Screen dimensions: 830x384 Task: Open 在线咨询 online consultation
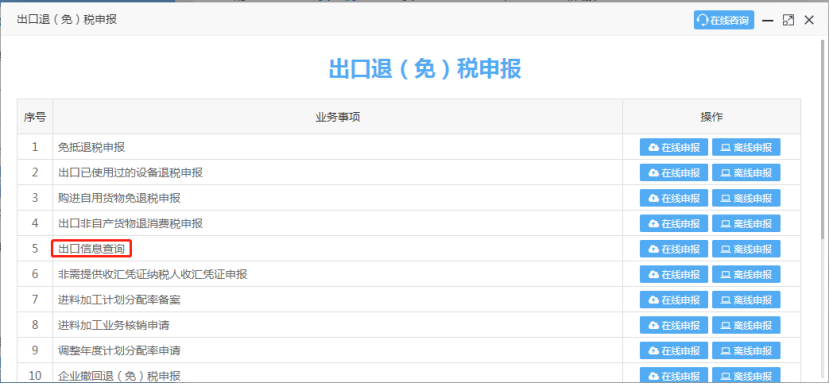tap(724, 20)
